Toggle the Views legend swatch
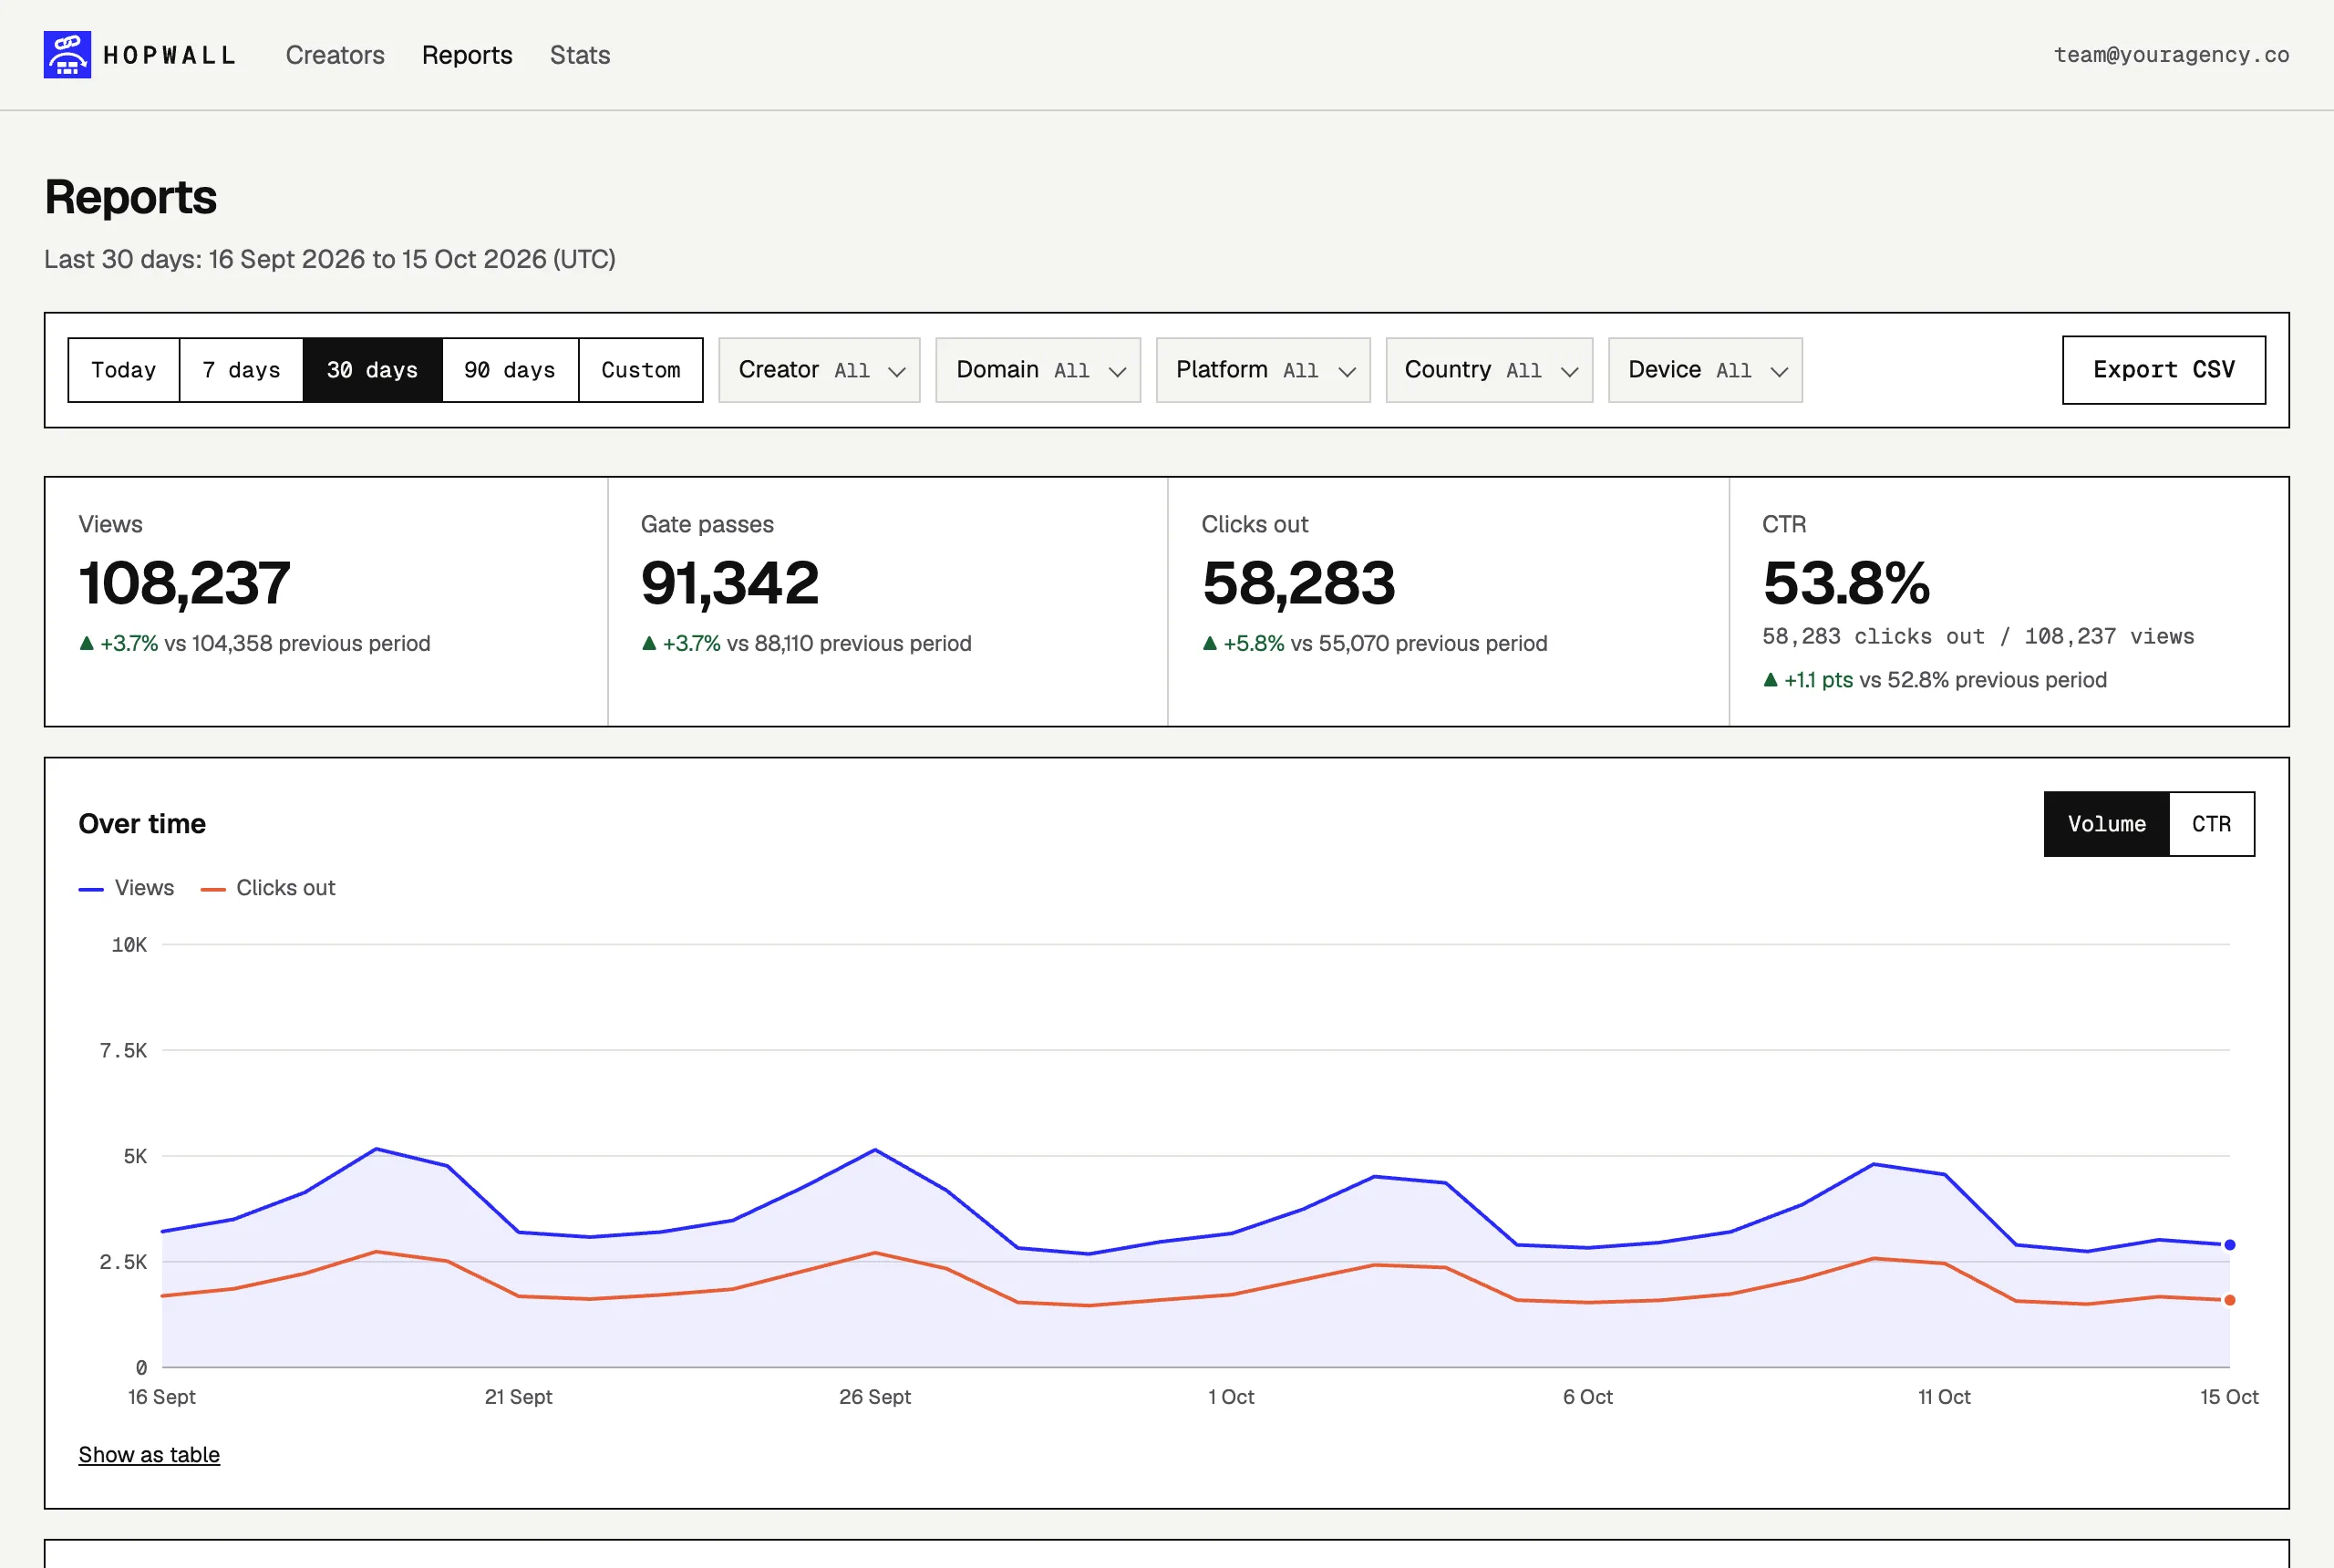Screen dimensions: 2334x1568 91,889
